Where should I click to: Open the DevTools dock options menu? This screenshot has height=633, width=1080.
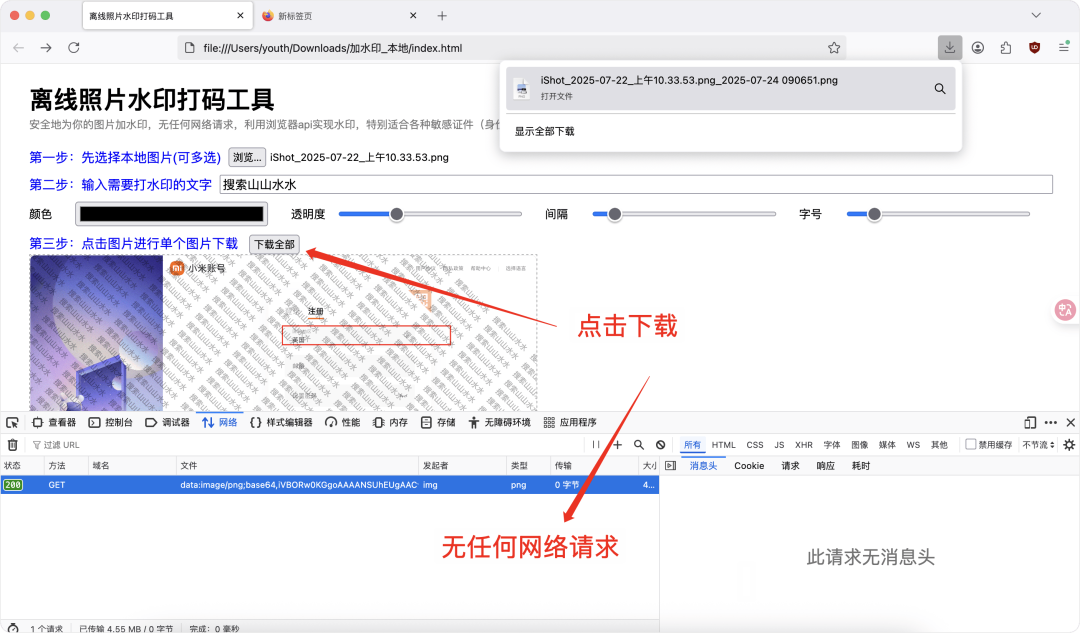click(1048, 421)
